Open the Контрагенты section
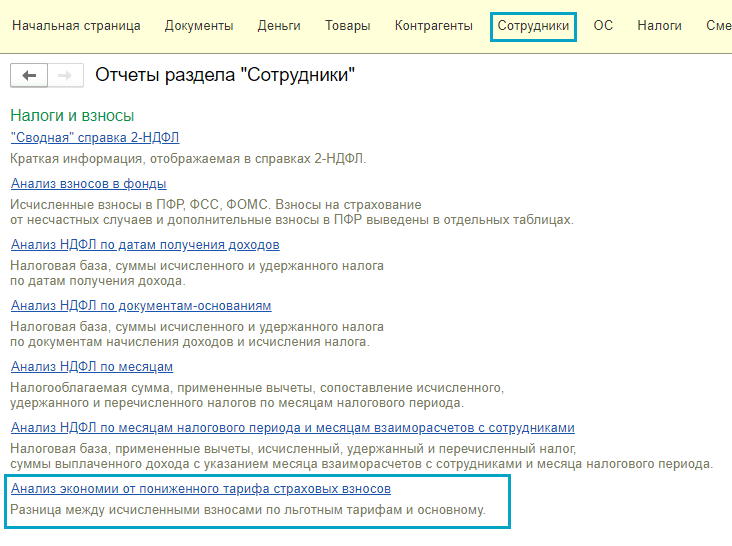Image resolution: width=732 pixels, height=546 pixels. 434,26
